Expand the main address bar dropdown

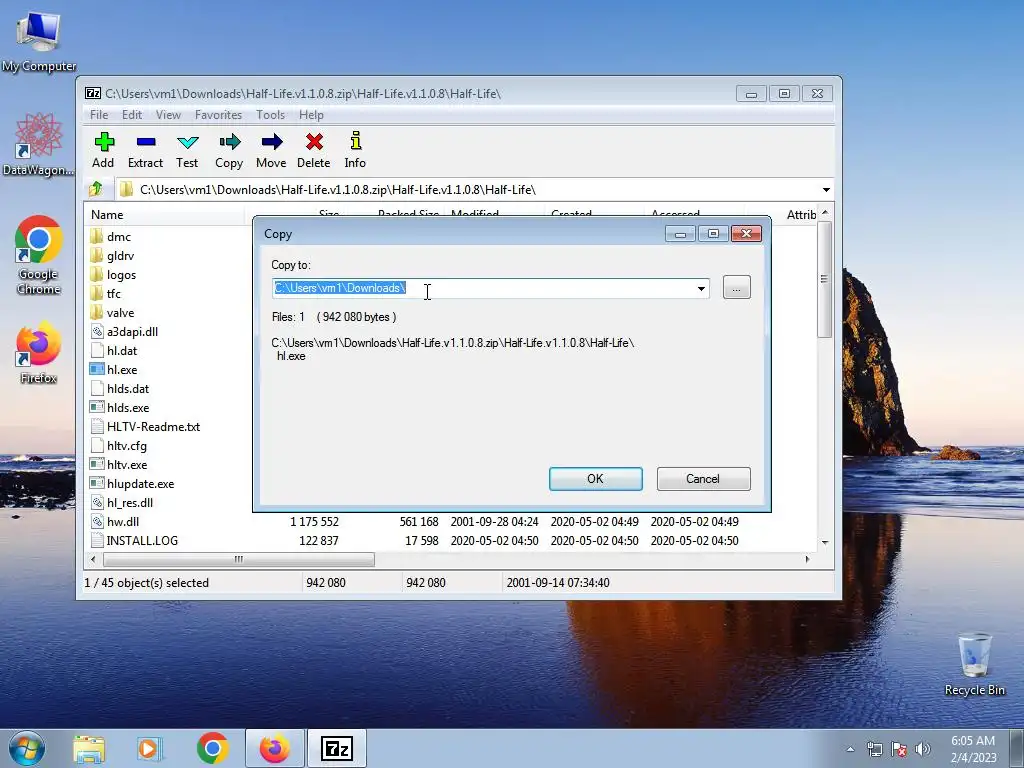click(826, 189)
